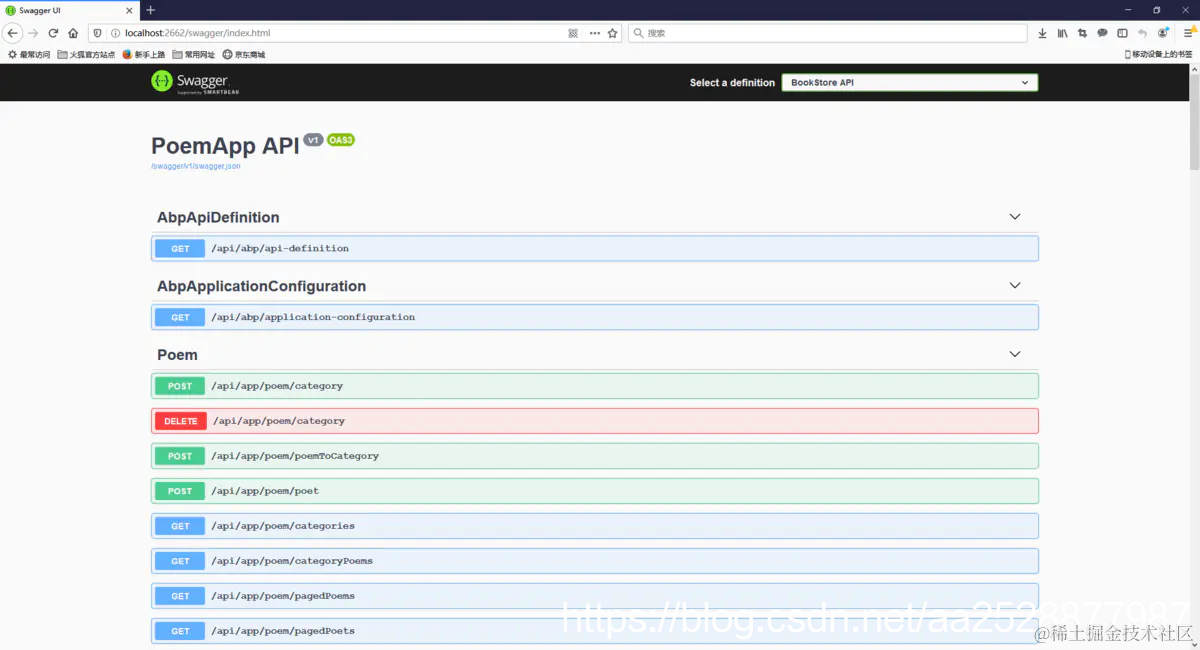Open the hamburger application menu

[x=1187, y=33]
